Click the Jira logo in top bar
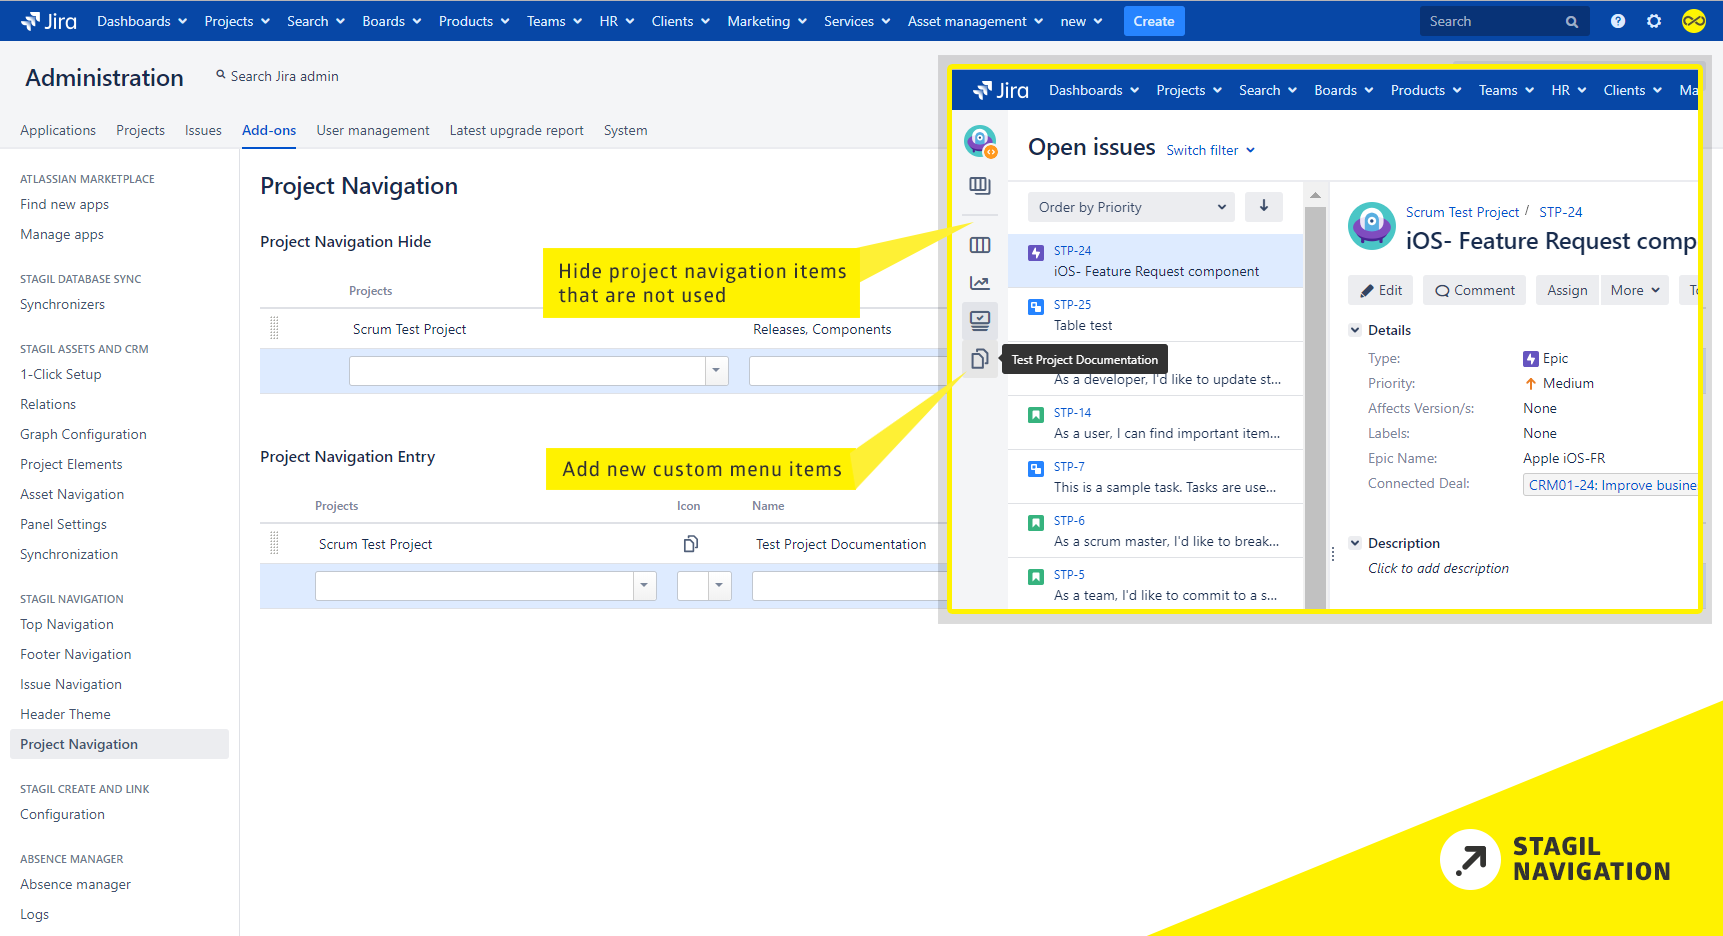Image resolution: width=1723 pixels, height=936 pixels. click(x=48, y=21)
